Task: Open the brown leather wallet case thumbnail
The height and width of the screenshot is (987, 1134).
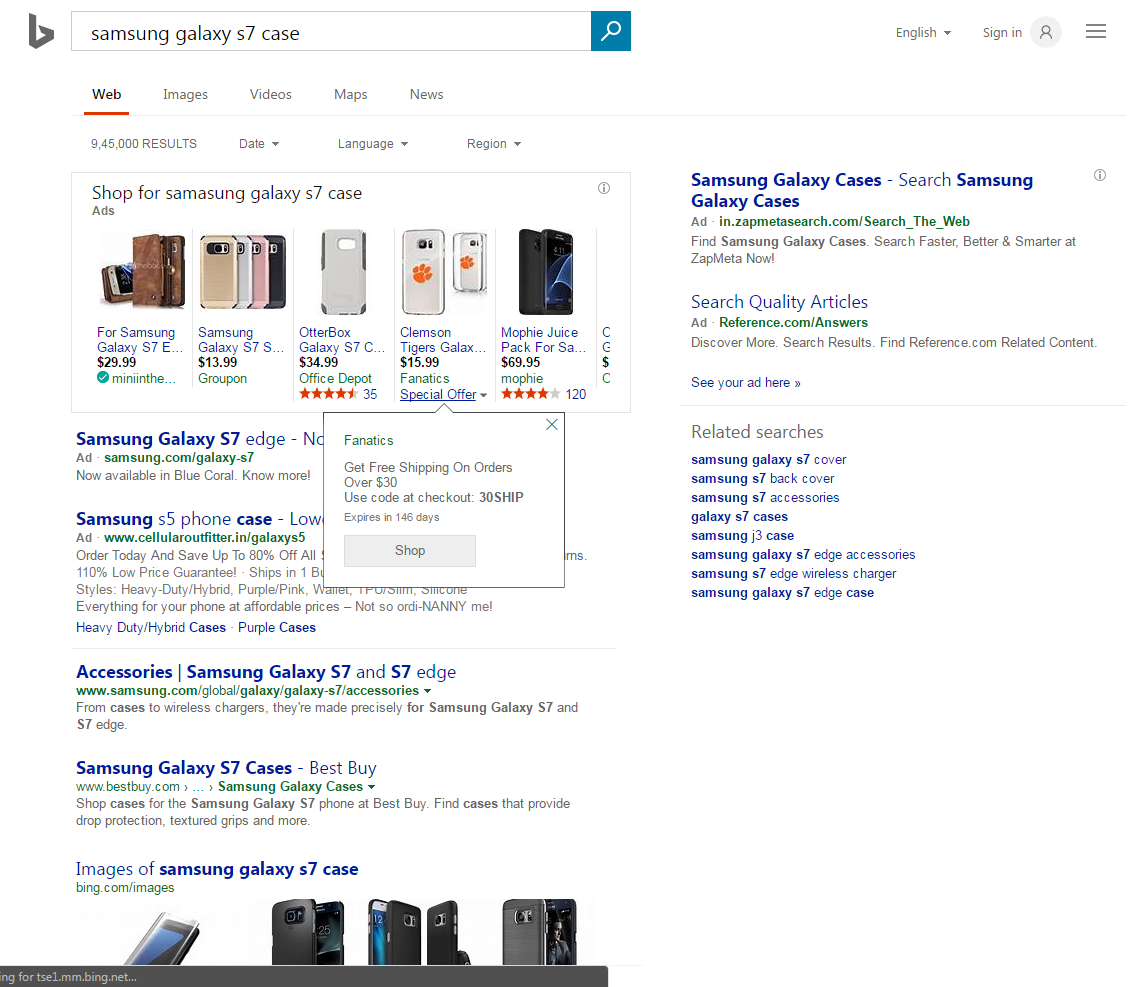Action: point(142,273)
